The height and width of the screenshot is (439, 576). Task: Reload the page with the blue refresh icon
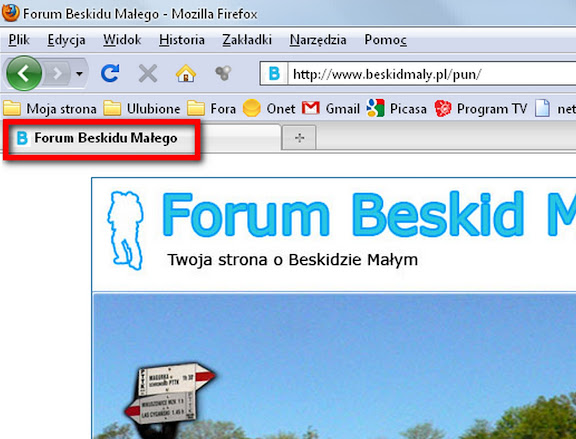[110, 73]
